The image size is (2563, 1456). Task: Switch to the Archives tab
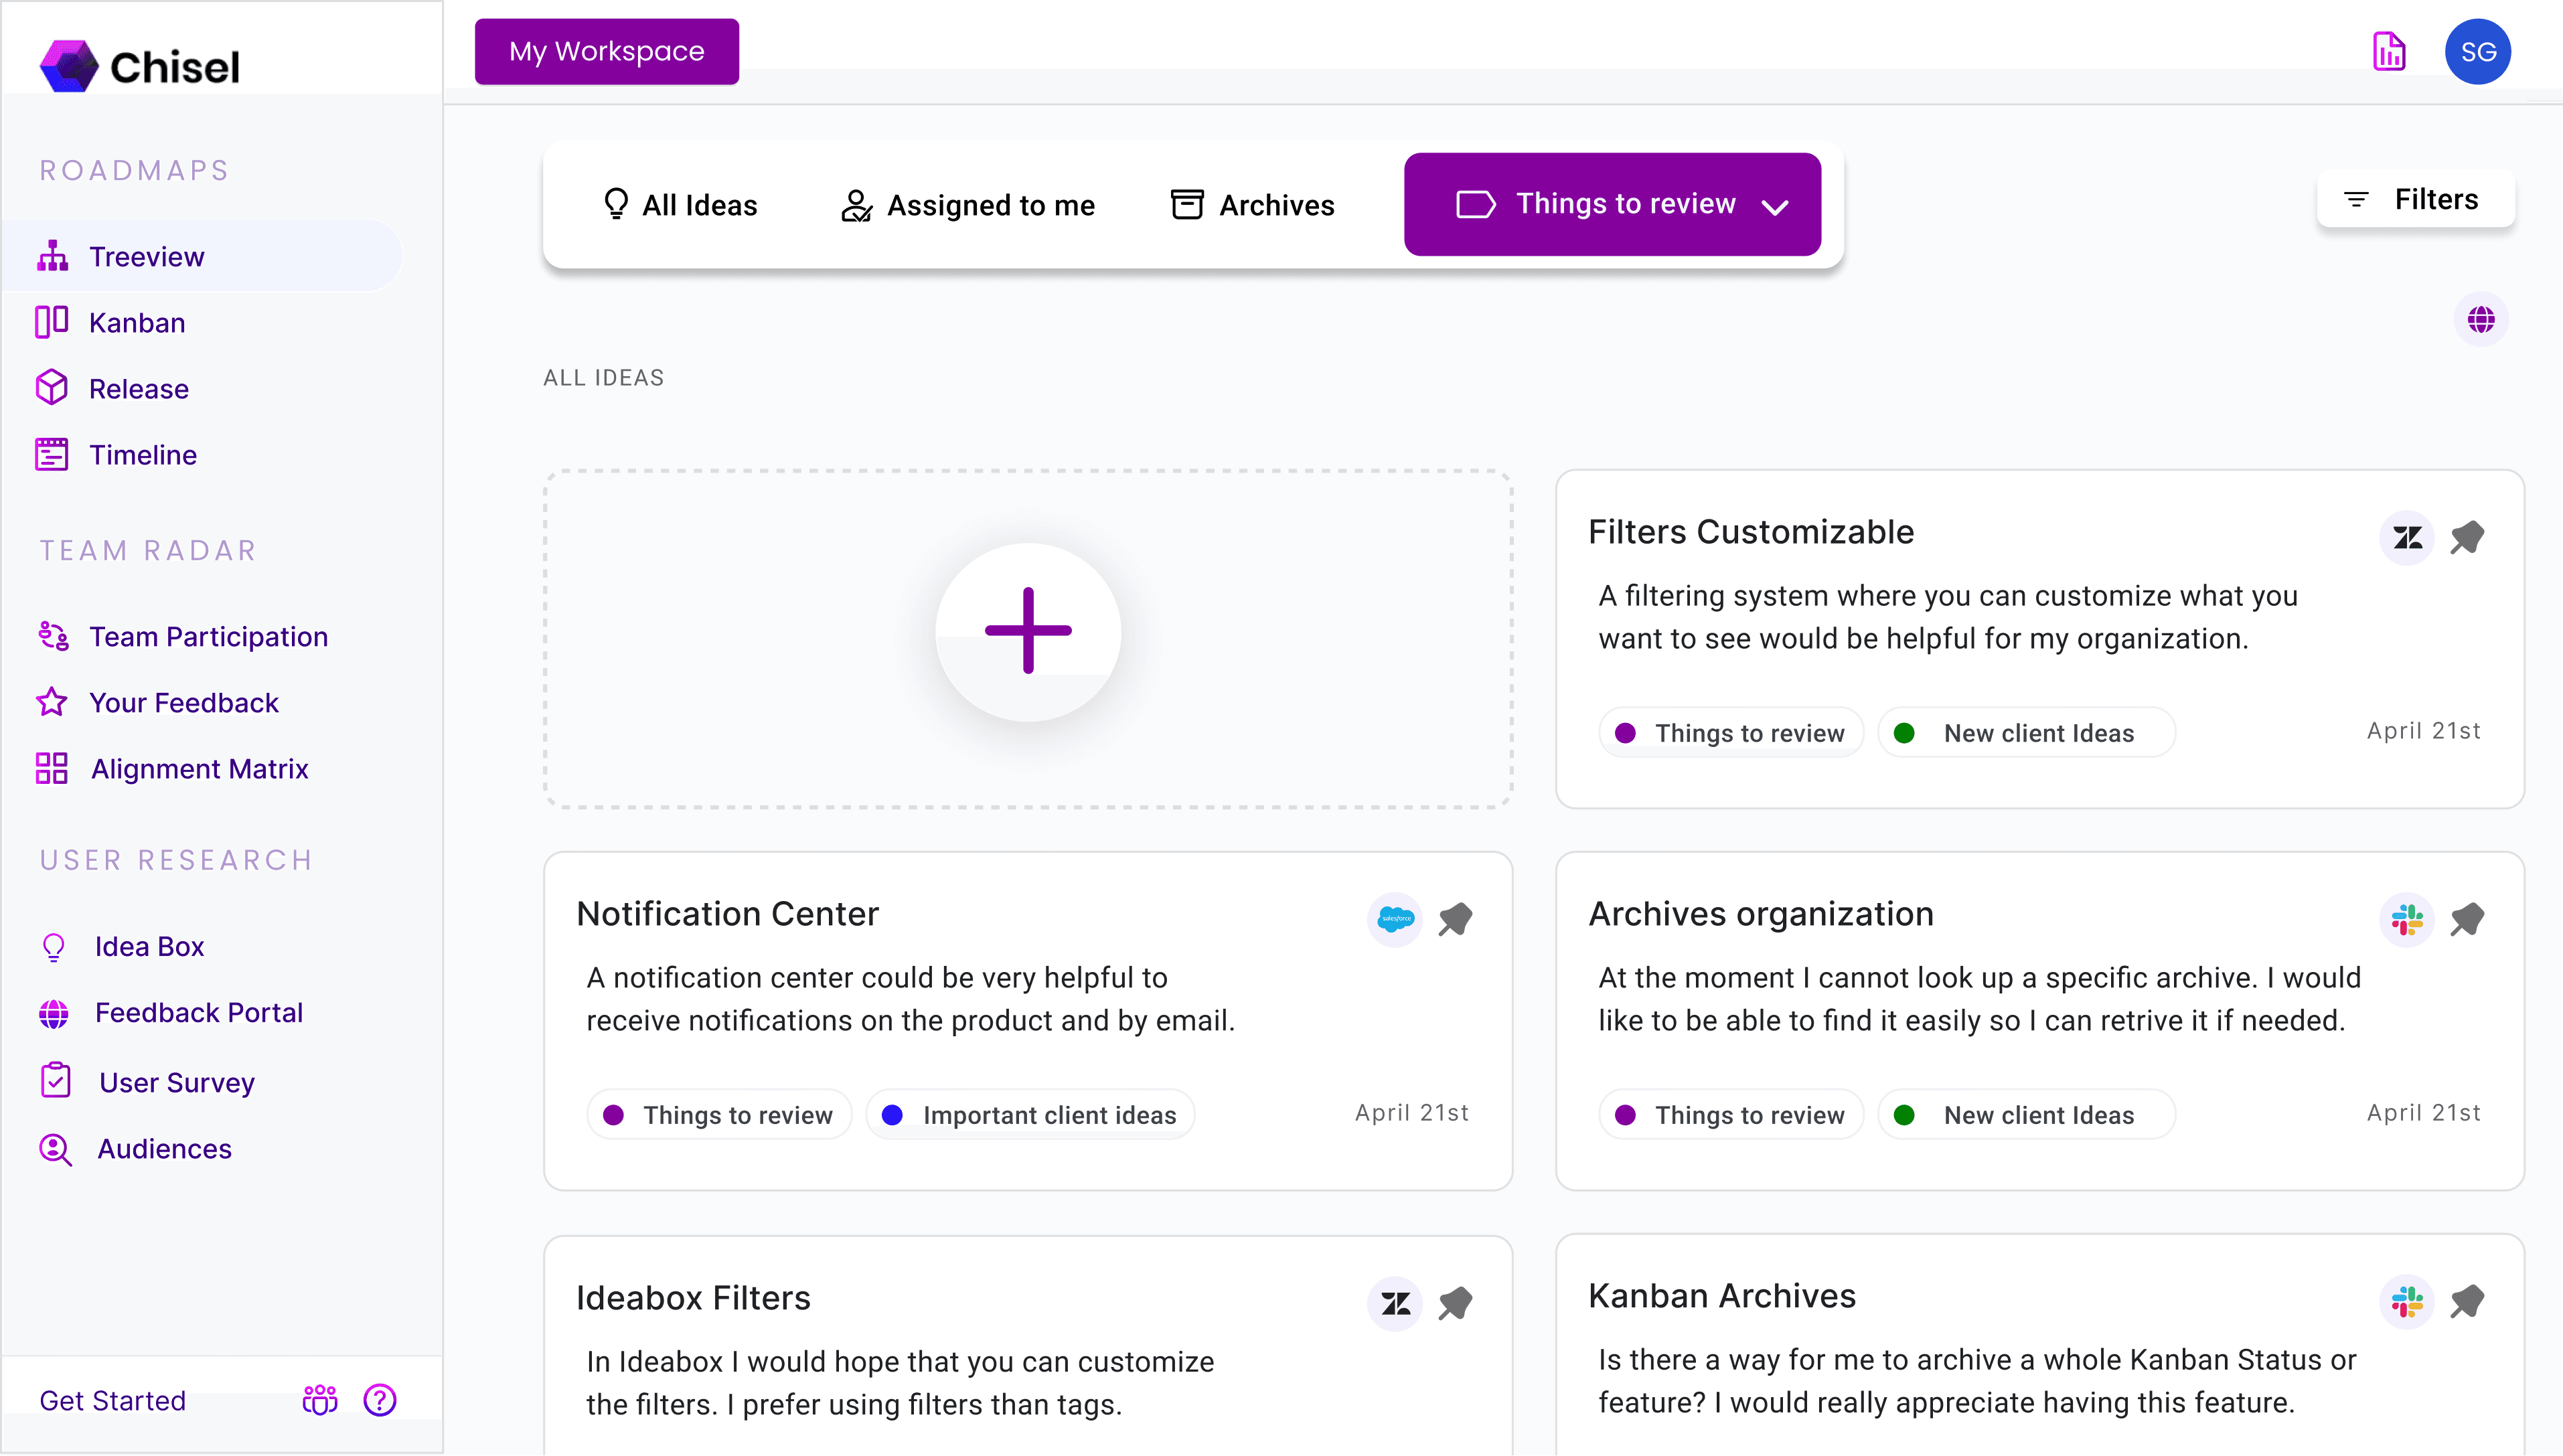pos(1252,205)
